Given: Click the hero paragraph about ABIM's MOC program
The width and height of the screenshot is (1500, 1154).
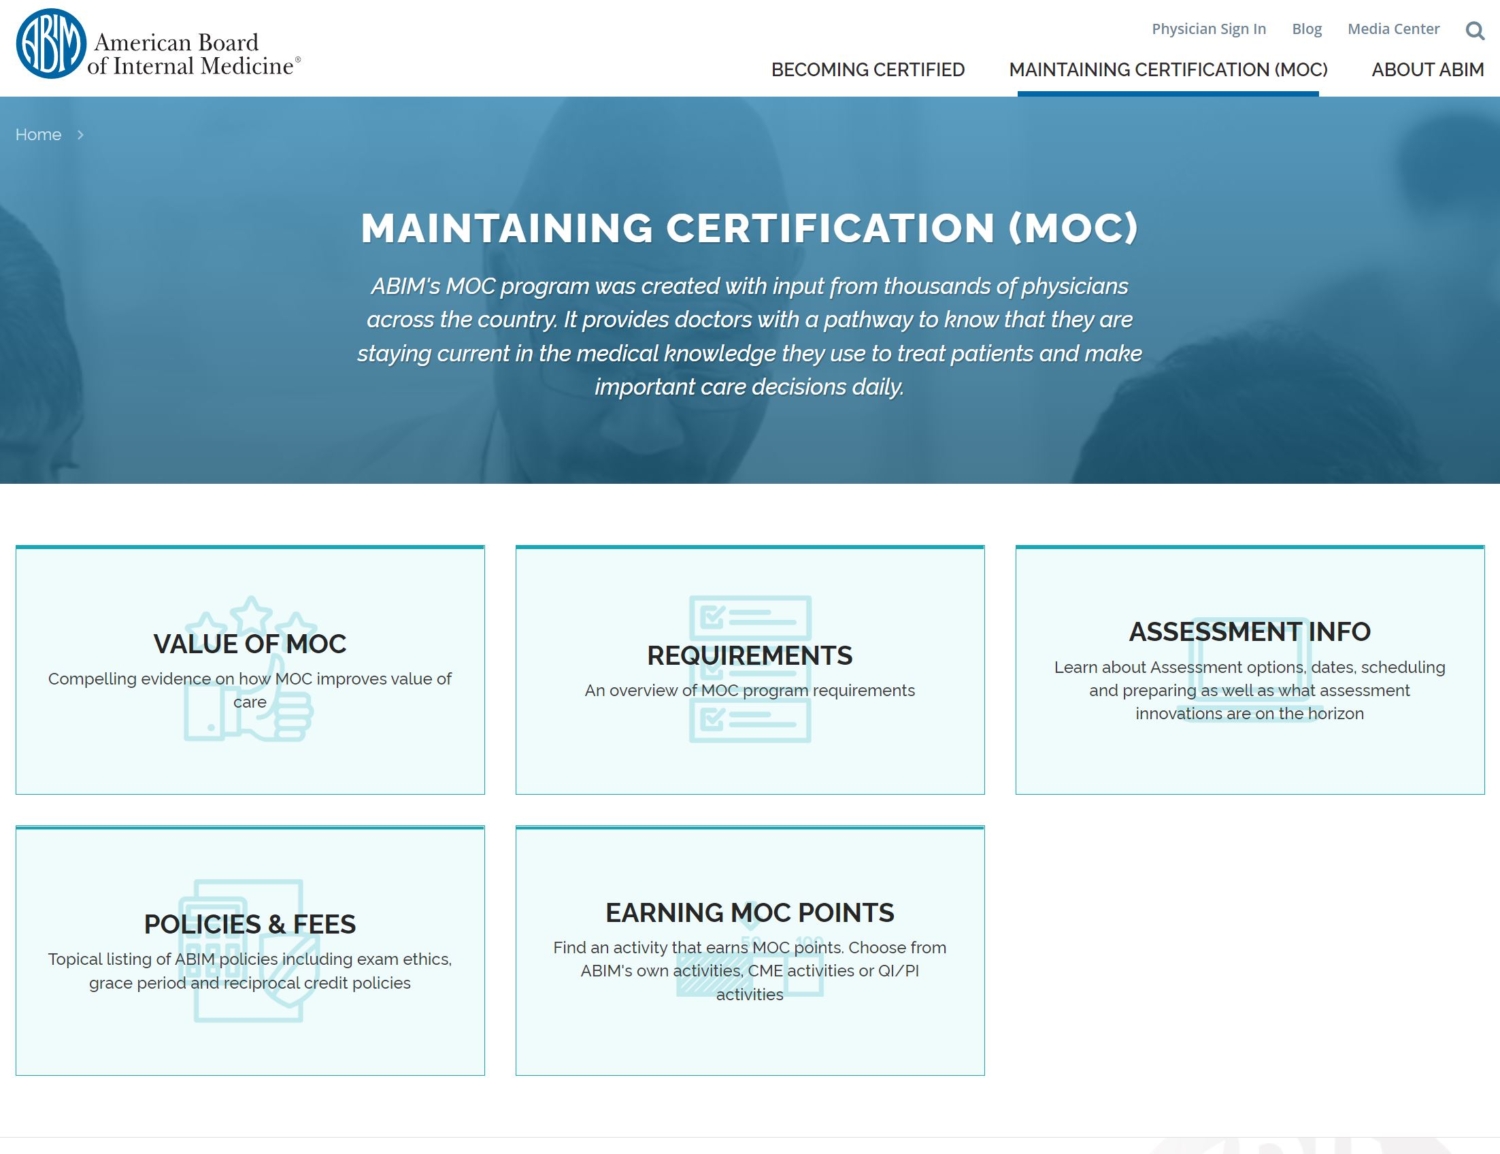Looking at the screenshot, I should 750,336.
